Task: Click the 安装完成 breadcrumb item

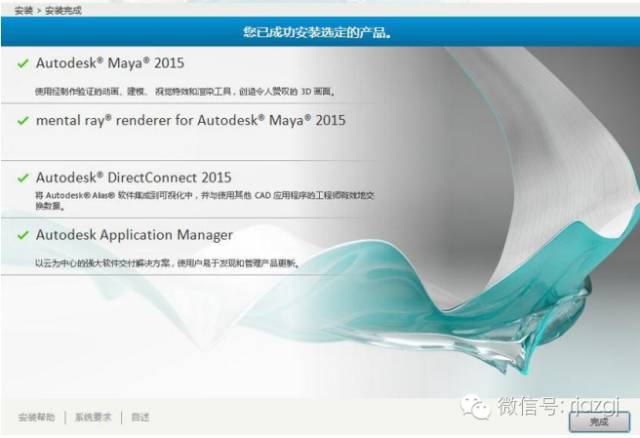Action: (x=63, y=9)
